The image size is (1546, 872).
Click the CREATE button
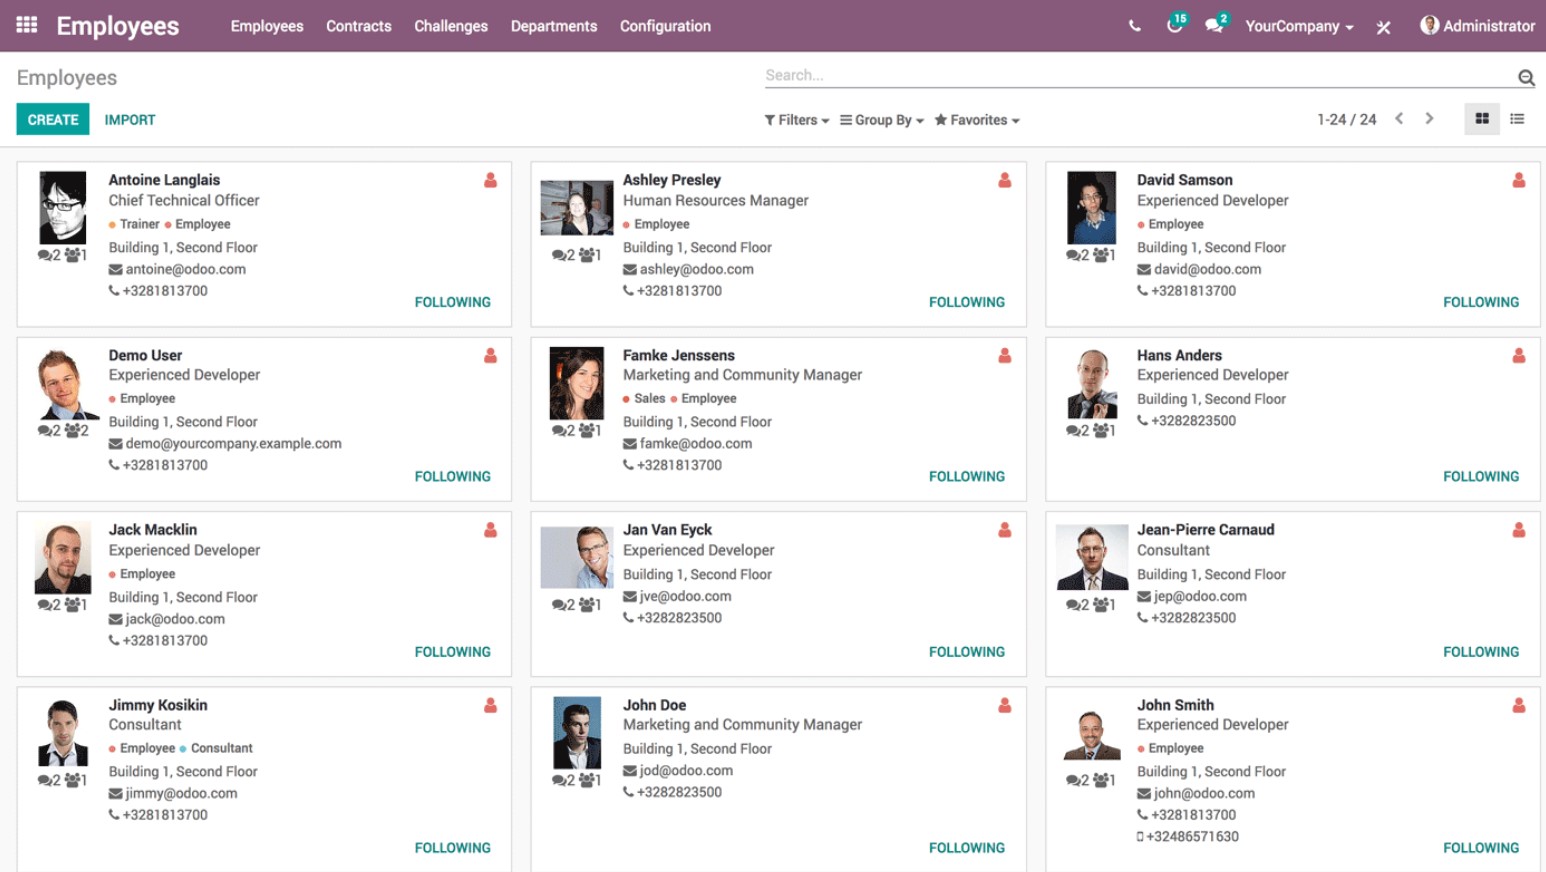pyautogui.click(x=53, y=119)
